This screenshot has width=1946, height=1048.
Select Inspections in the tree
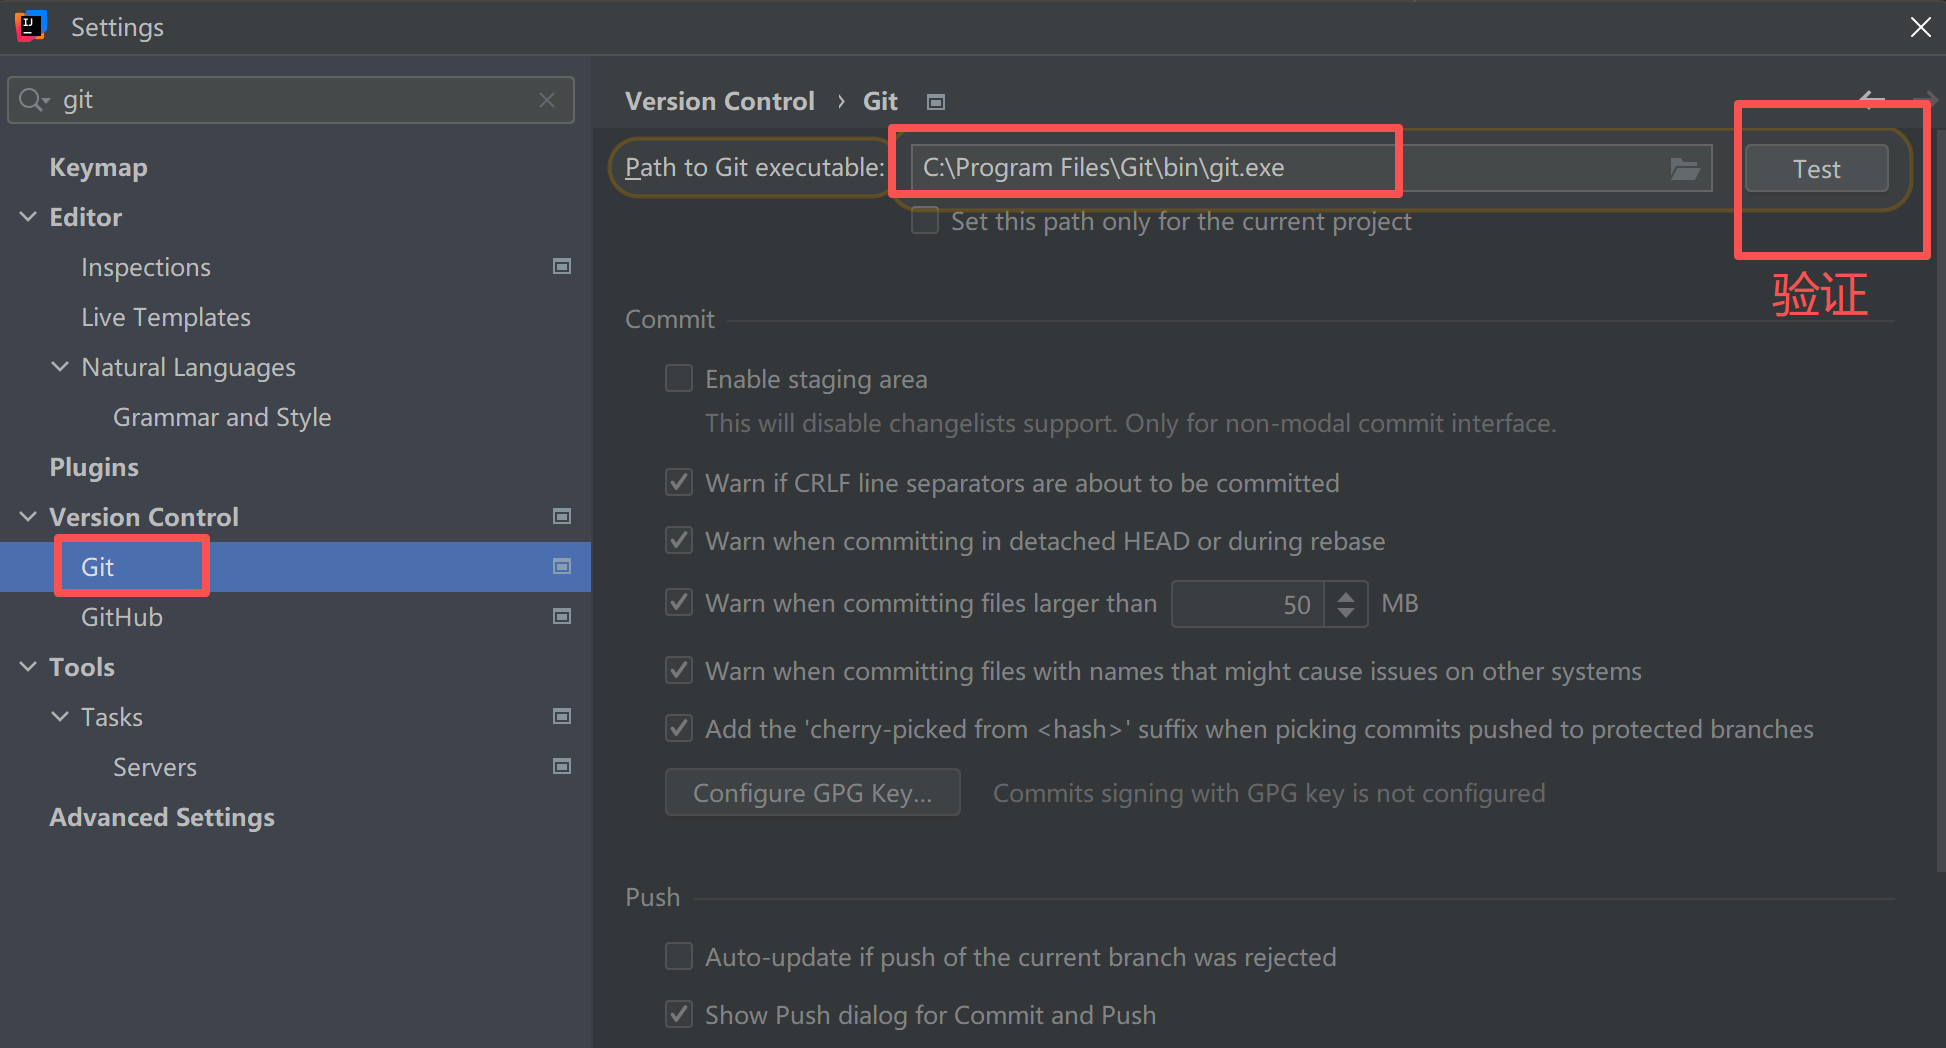tap(146, 267)
